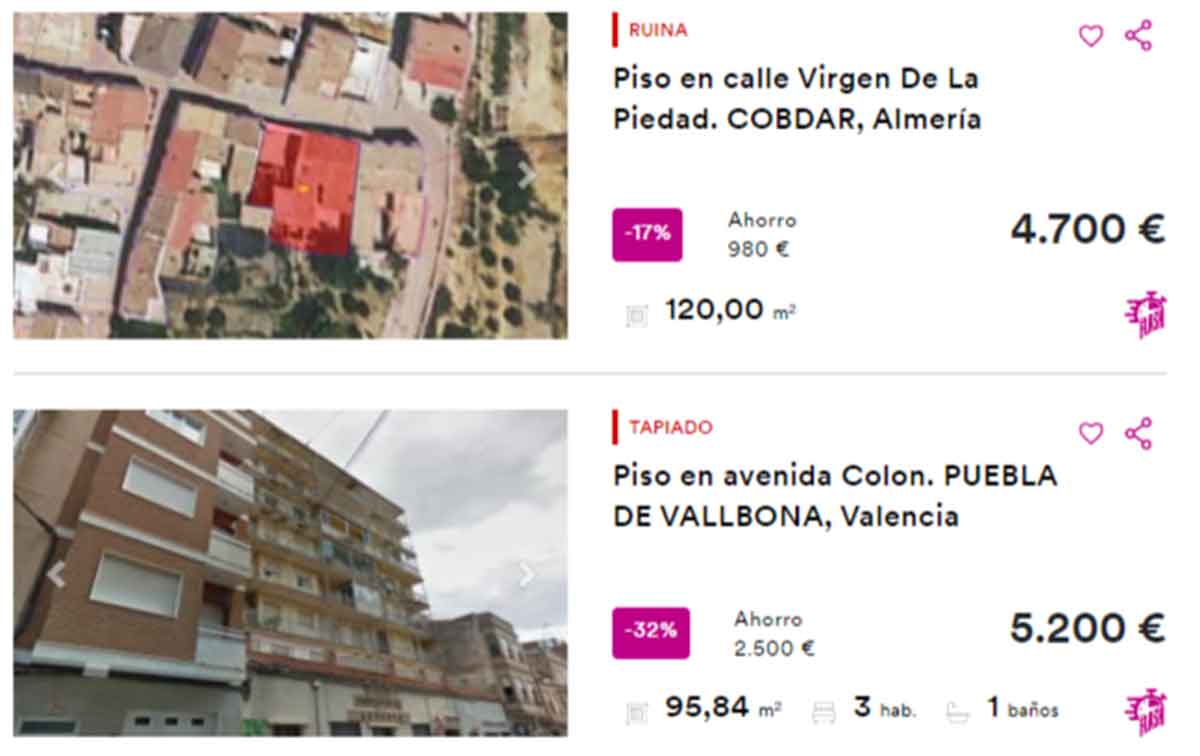The width and height of the screenshot is (1200, 756).
Task: Click the surface area icon next to 95,84 m²
Action: point(636,712)
